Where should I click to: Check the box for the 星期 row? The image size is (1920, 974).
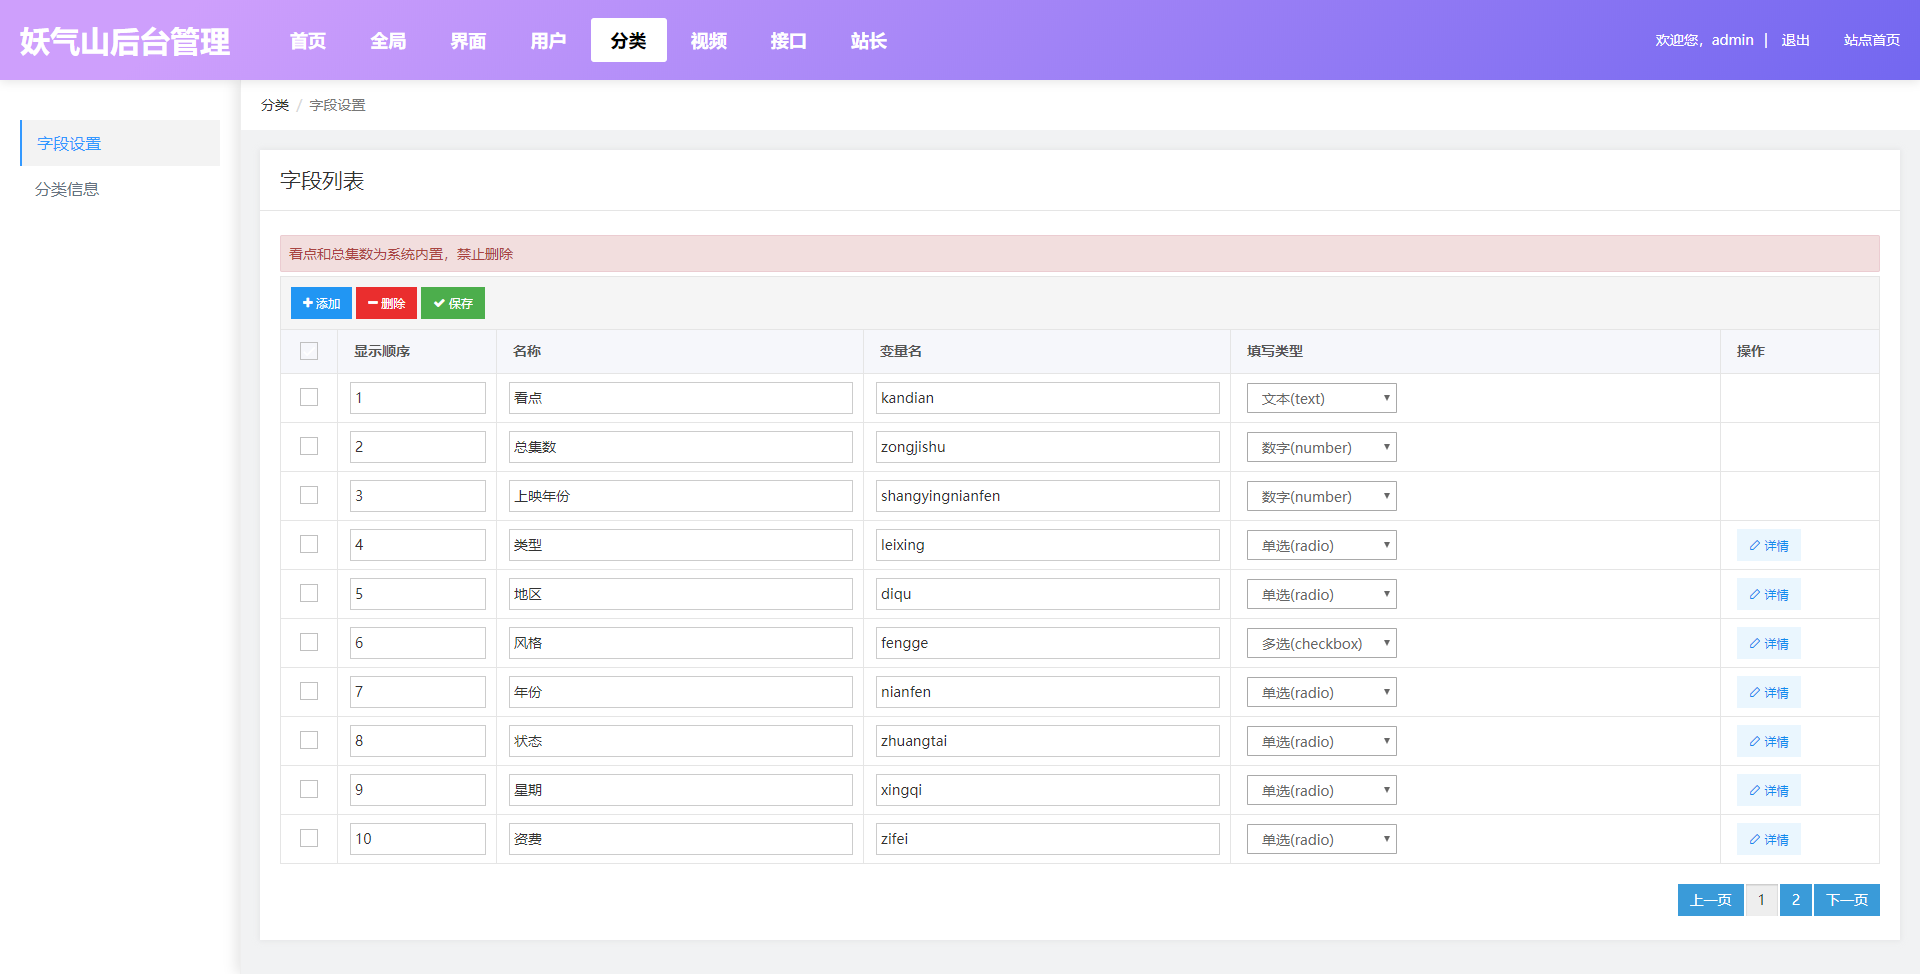pyautogui.click(x=309, y=789)
